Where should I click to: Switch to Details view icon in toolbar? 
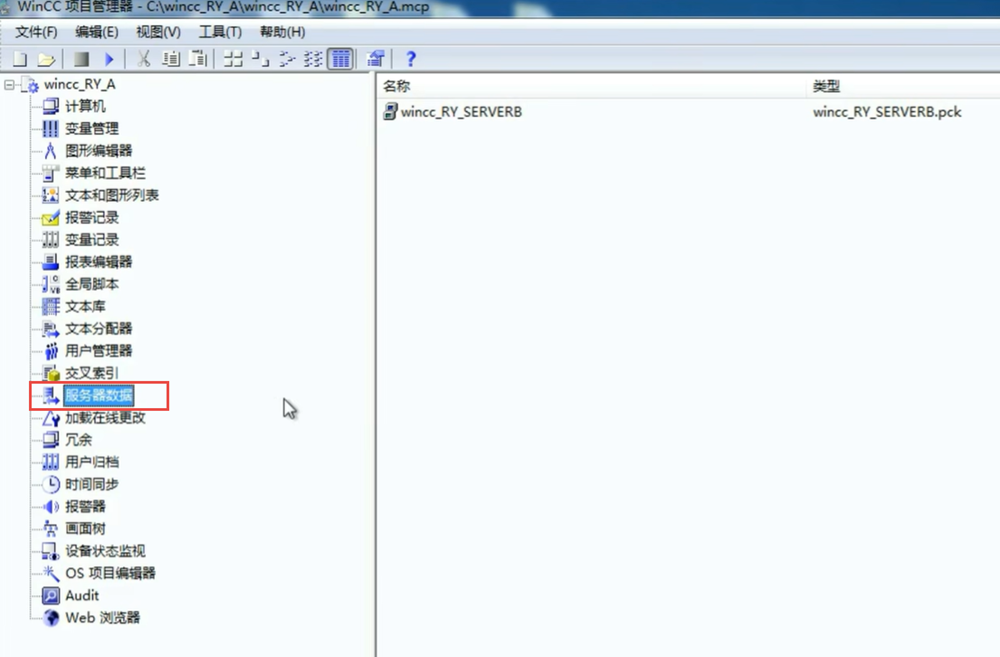click(341, 59)
